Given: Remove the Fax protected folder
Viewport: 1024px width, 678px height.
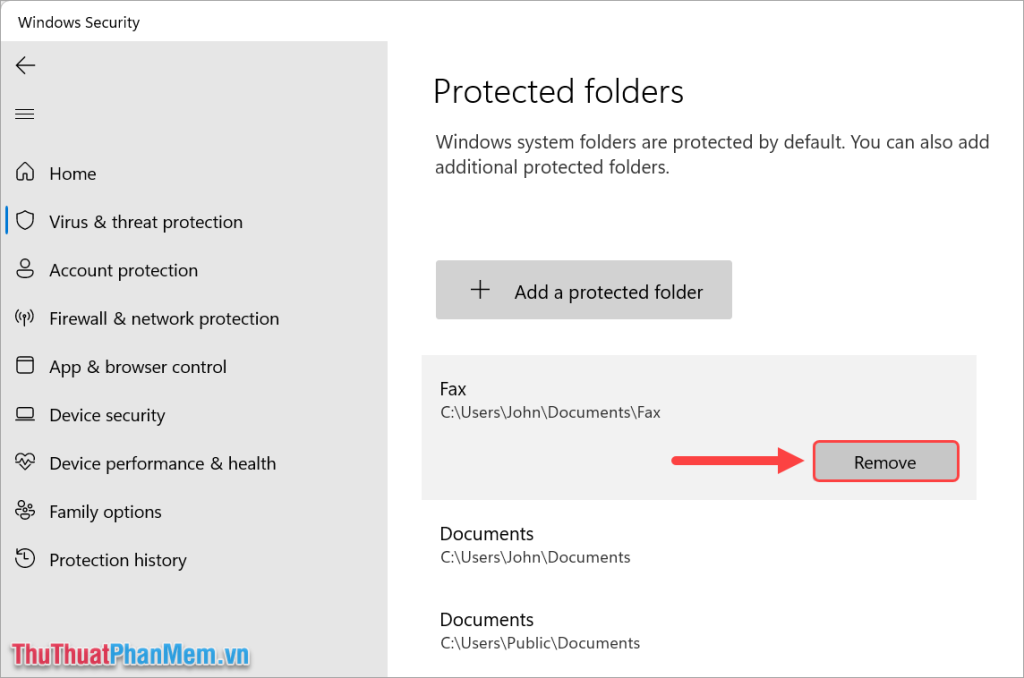Looking at the screenshot, I should [x=886, y=462].
